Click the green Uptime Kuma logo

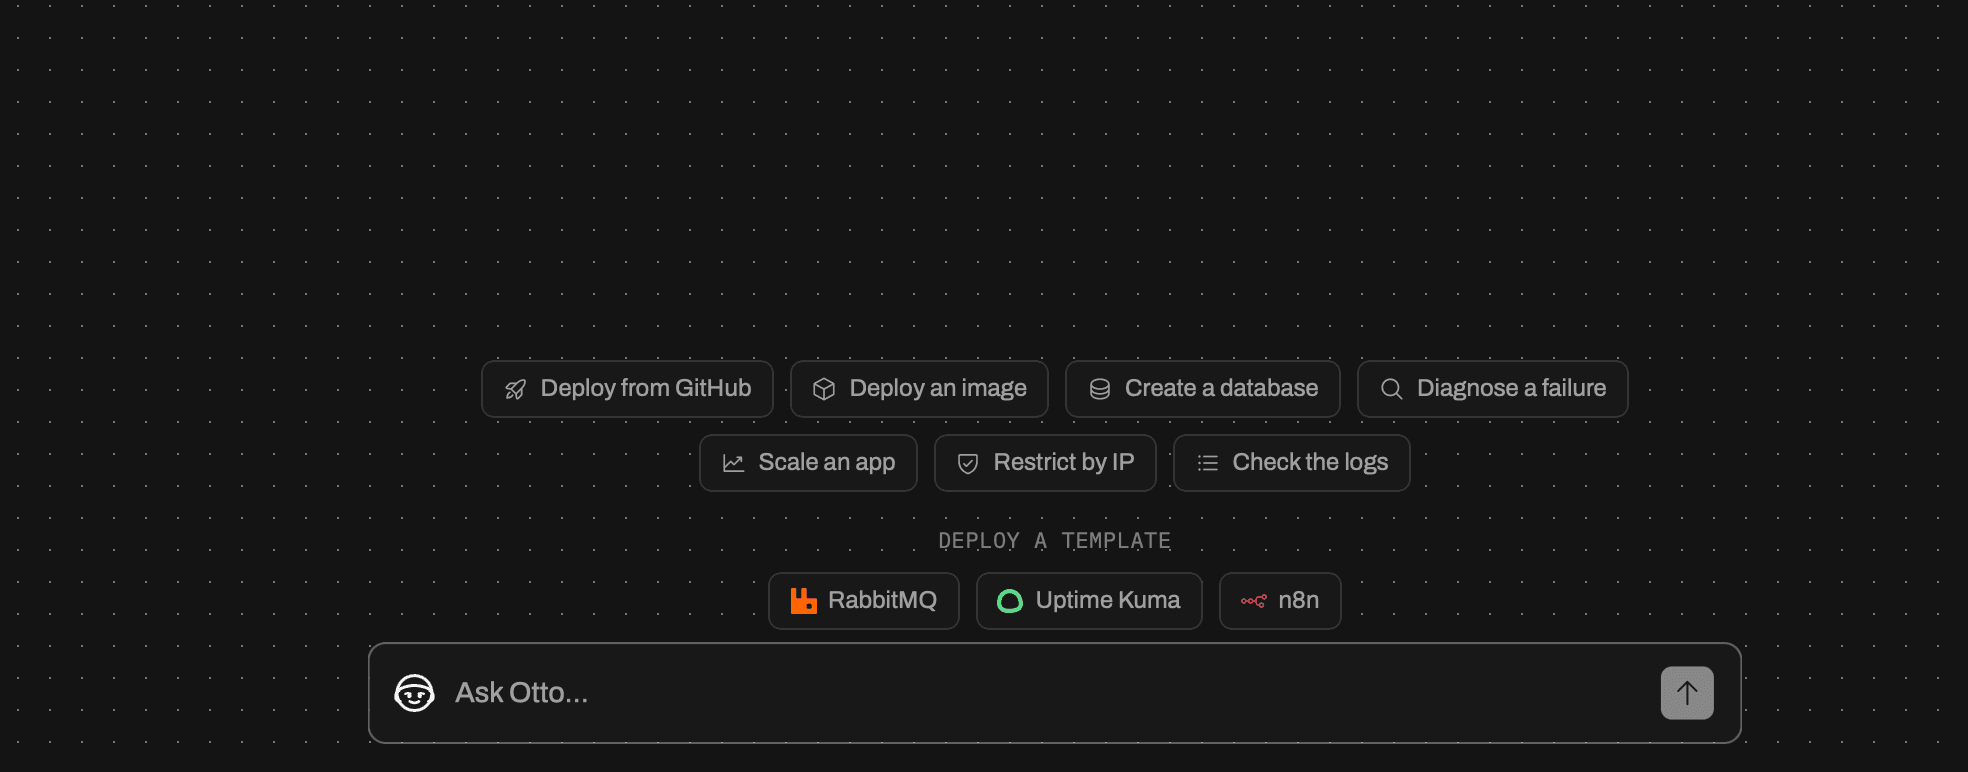click(1010, 601)
